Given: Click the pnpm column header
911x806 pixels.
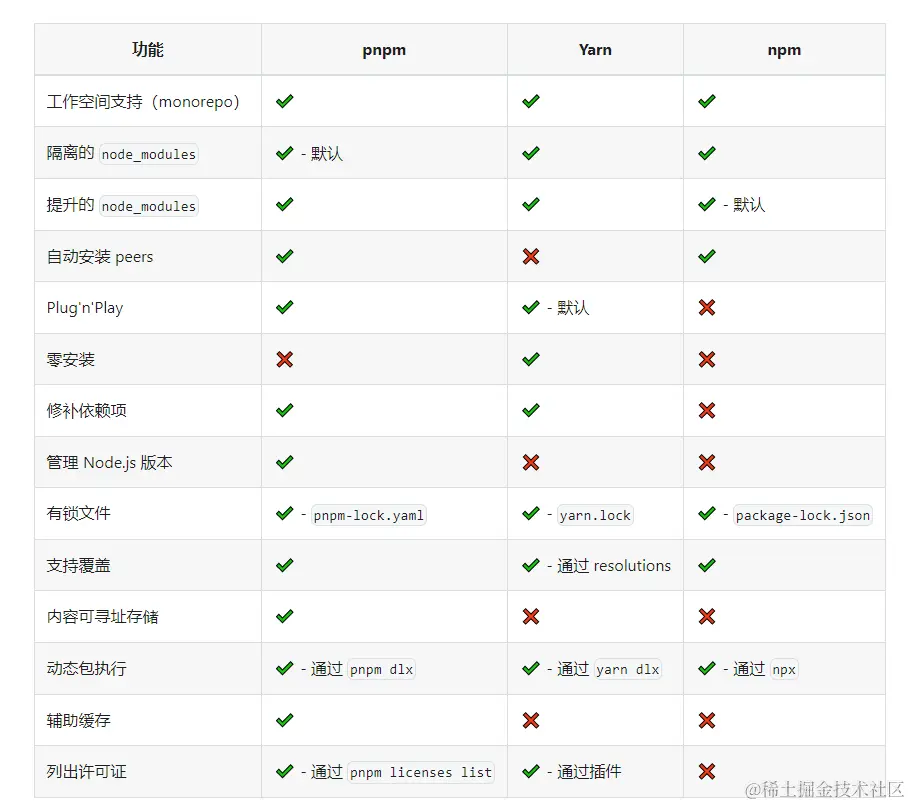Looking at the screenshot, I should point(384,50).
